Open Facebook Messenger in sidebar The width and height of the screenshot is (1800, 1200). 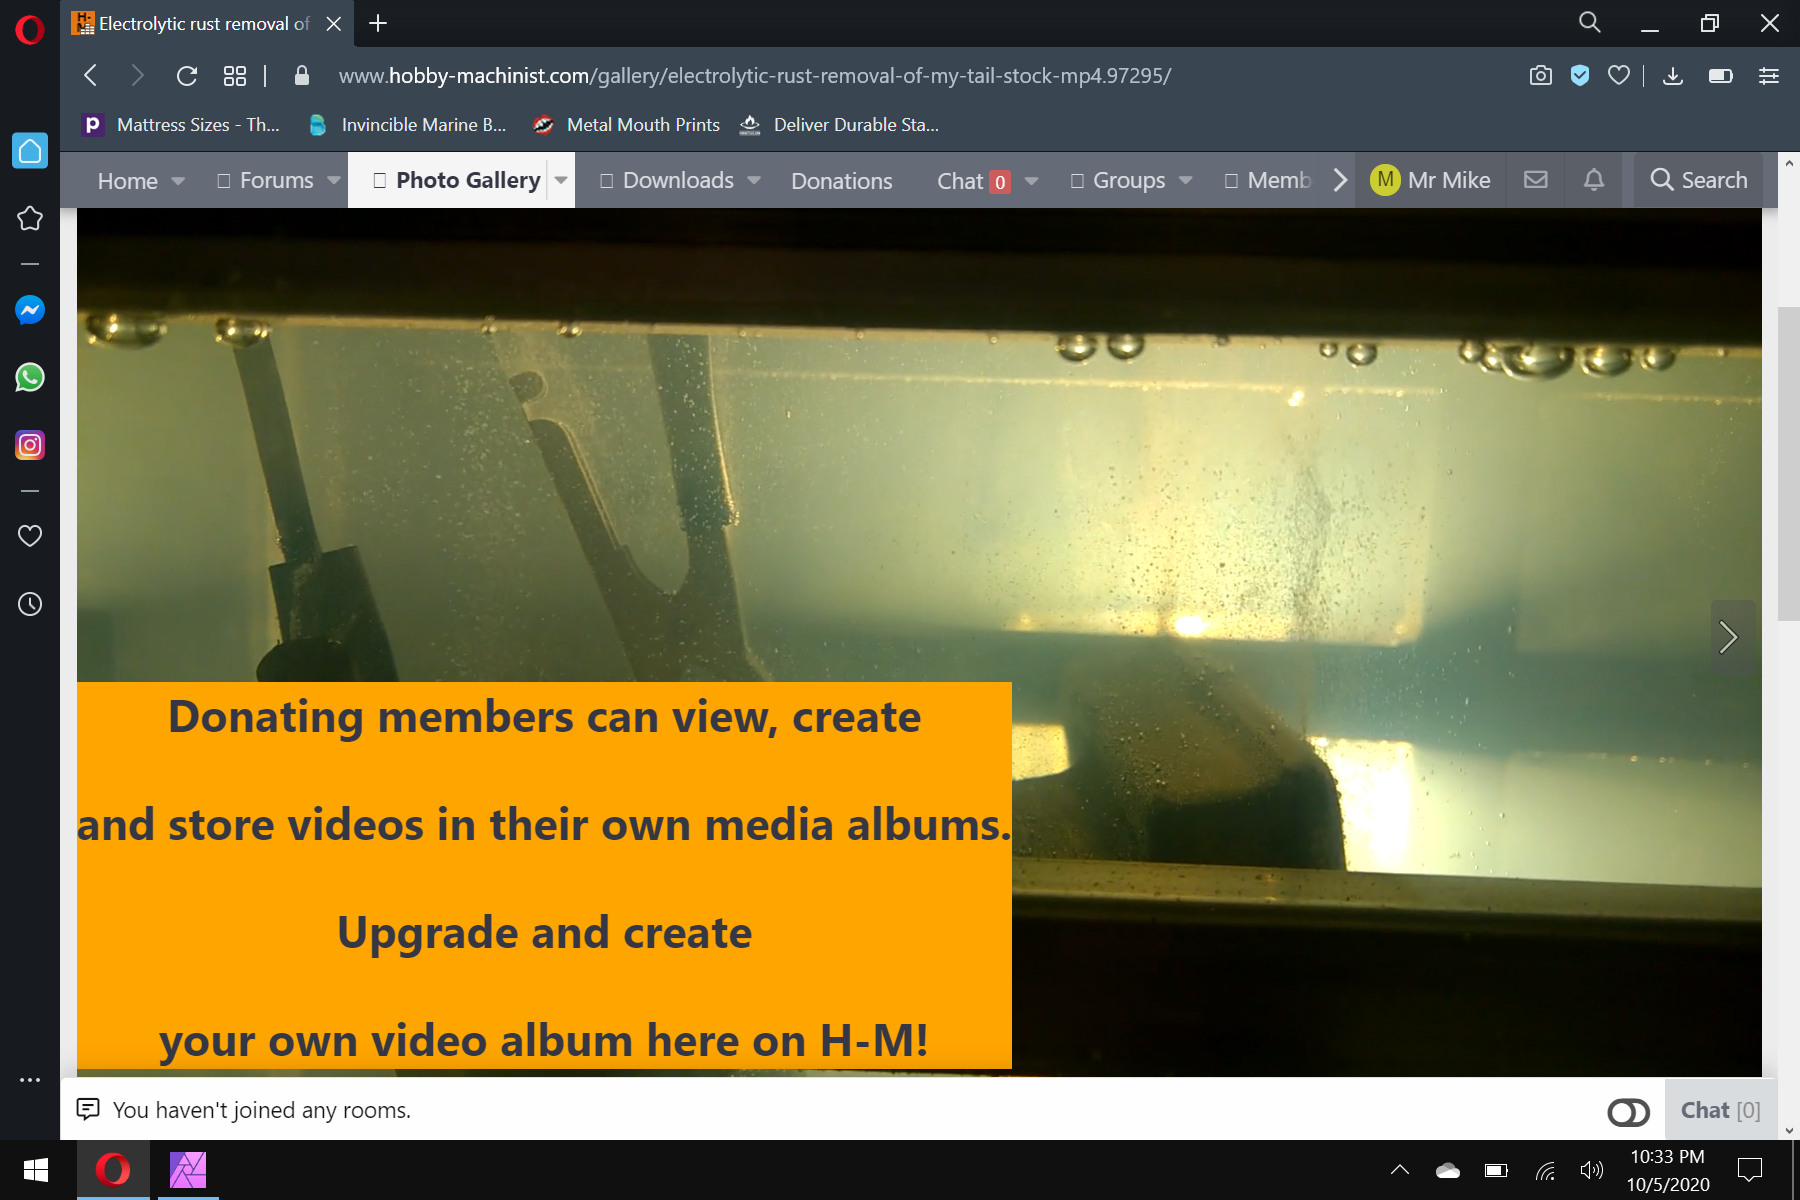[x=30, y=310]
